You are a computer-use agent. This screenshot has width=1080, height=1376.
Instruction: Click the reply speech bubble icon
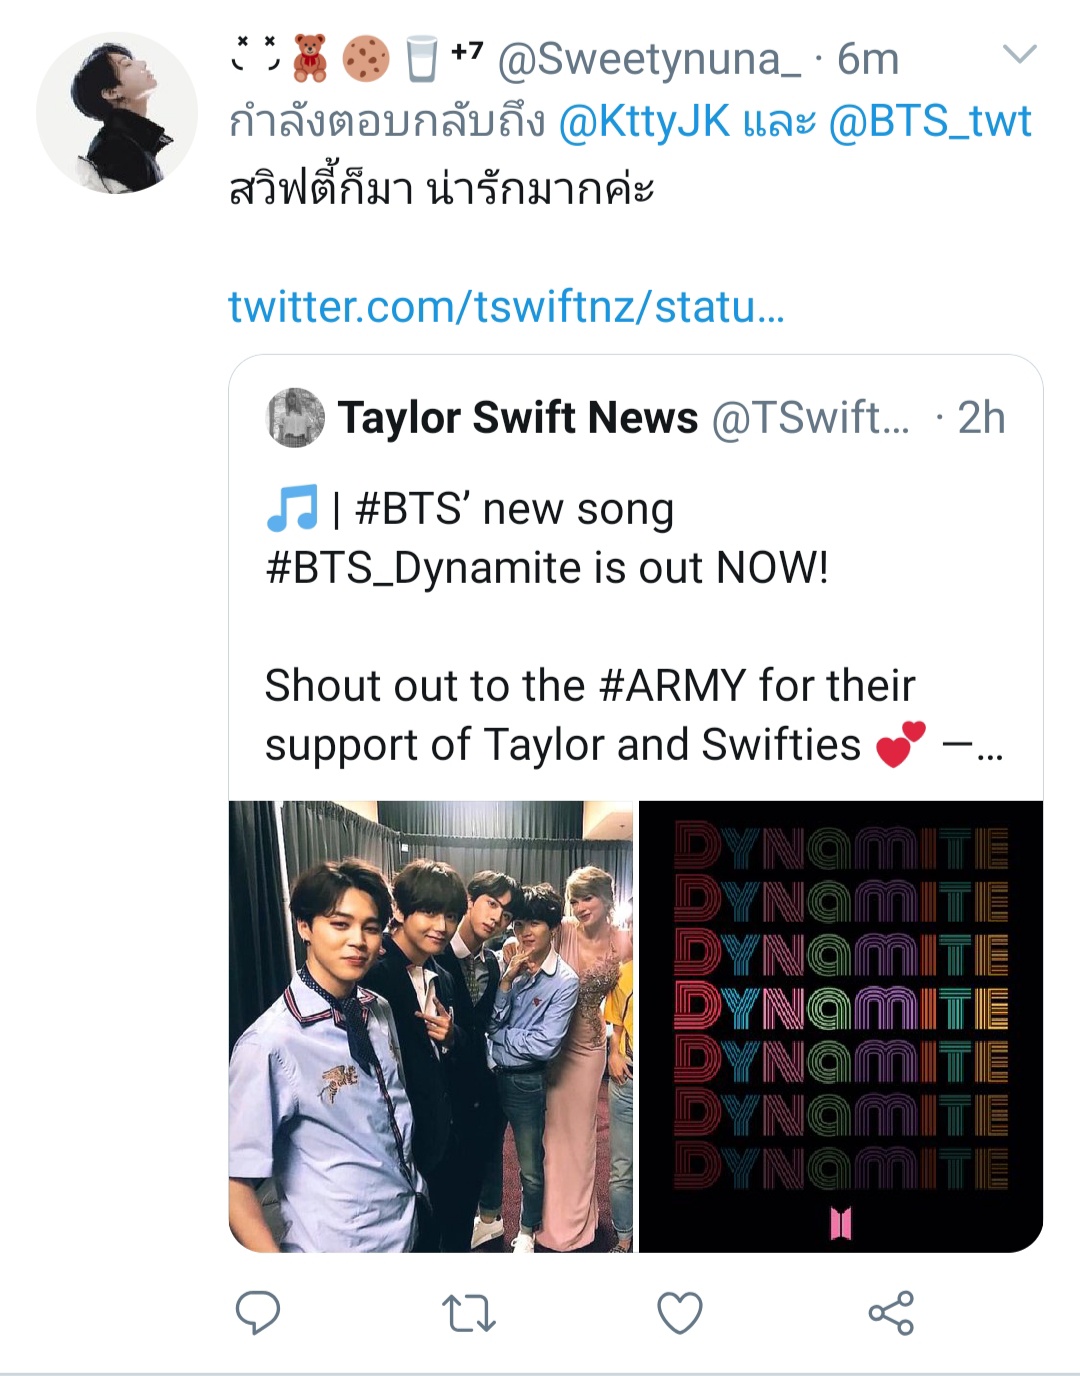[x=257, y=1312]
